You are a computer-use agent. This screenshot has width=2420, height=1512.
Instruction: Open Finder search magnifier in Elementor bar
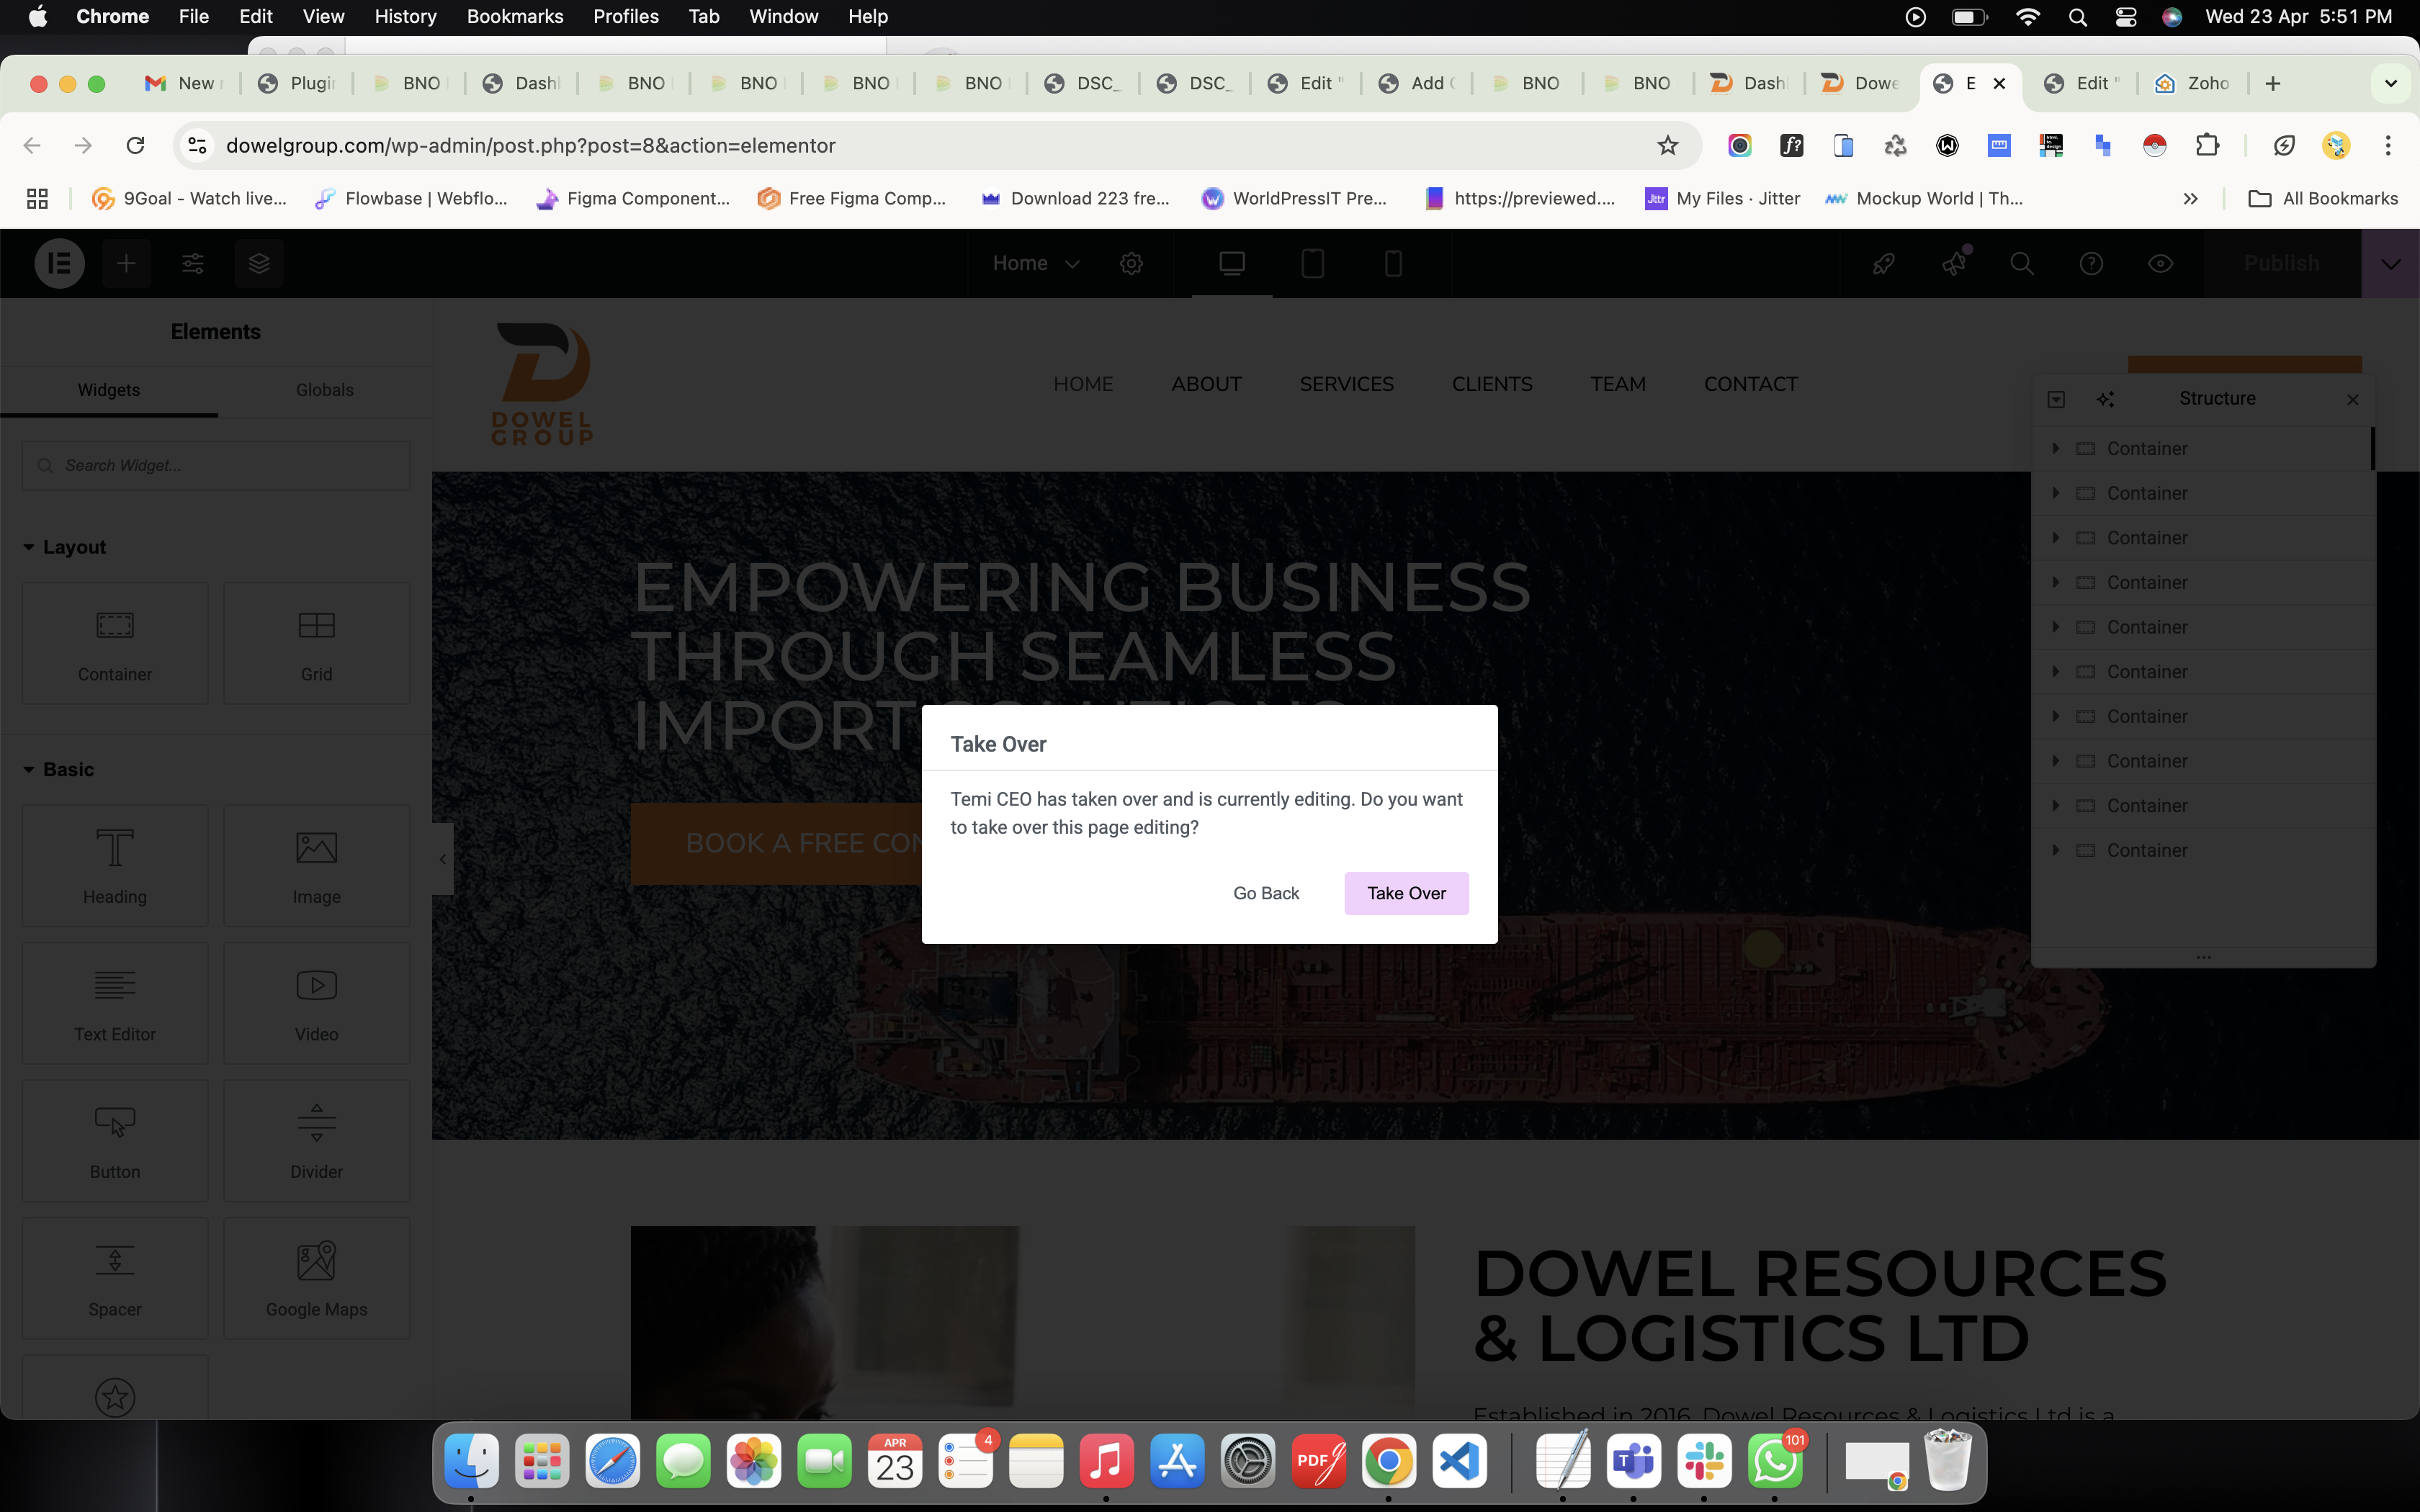coord(2022,263)
